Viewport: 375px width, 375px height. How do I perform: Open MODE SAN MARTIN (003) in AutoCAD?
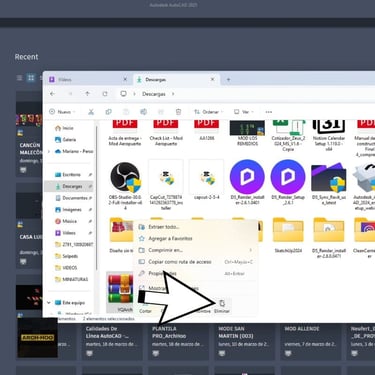245,341
